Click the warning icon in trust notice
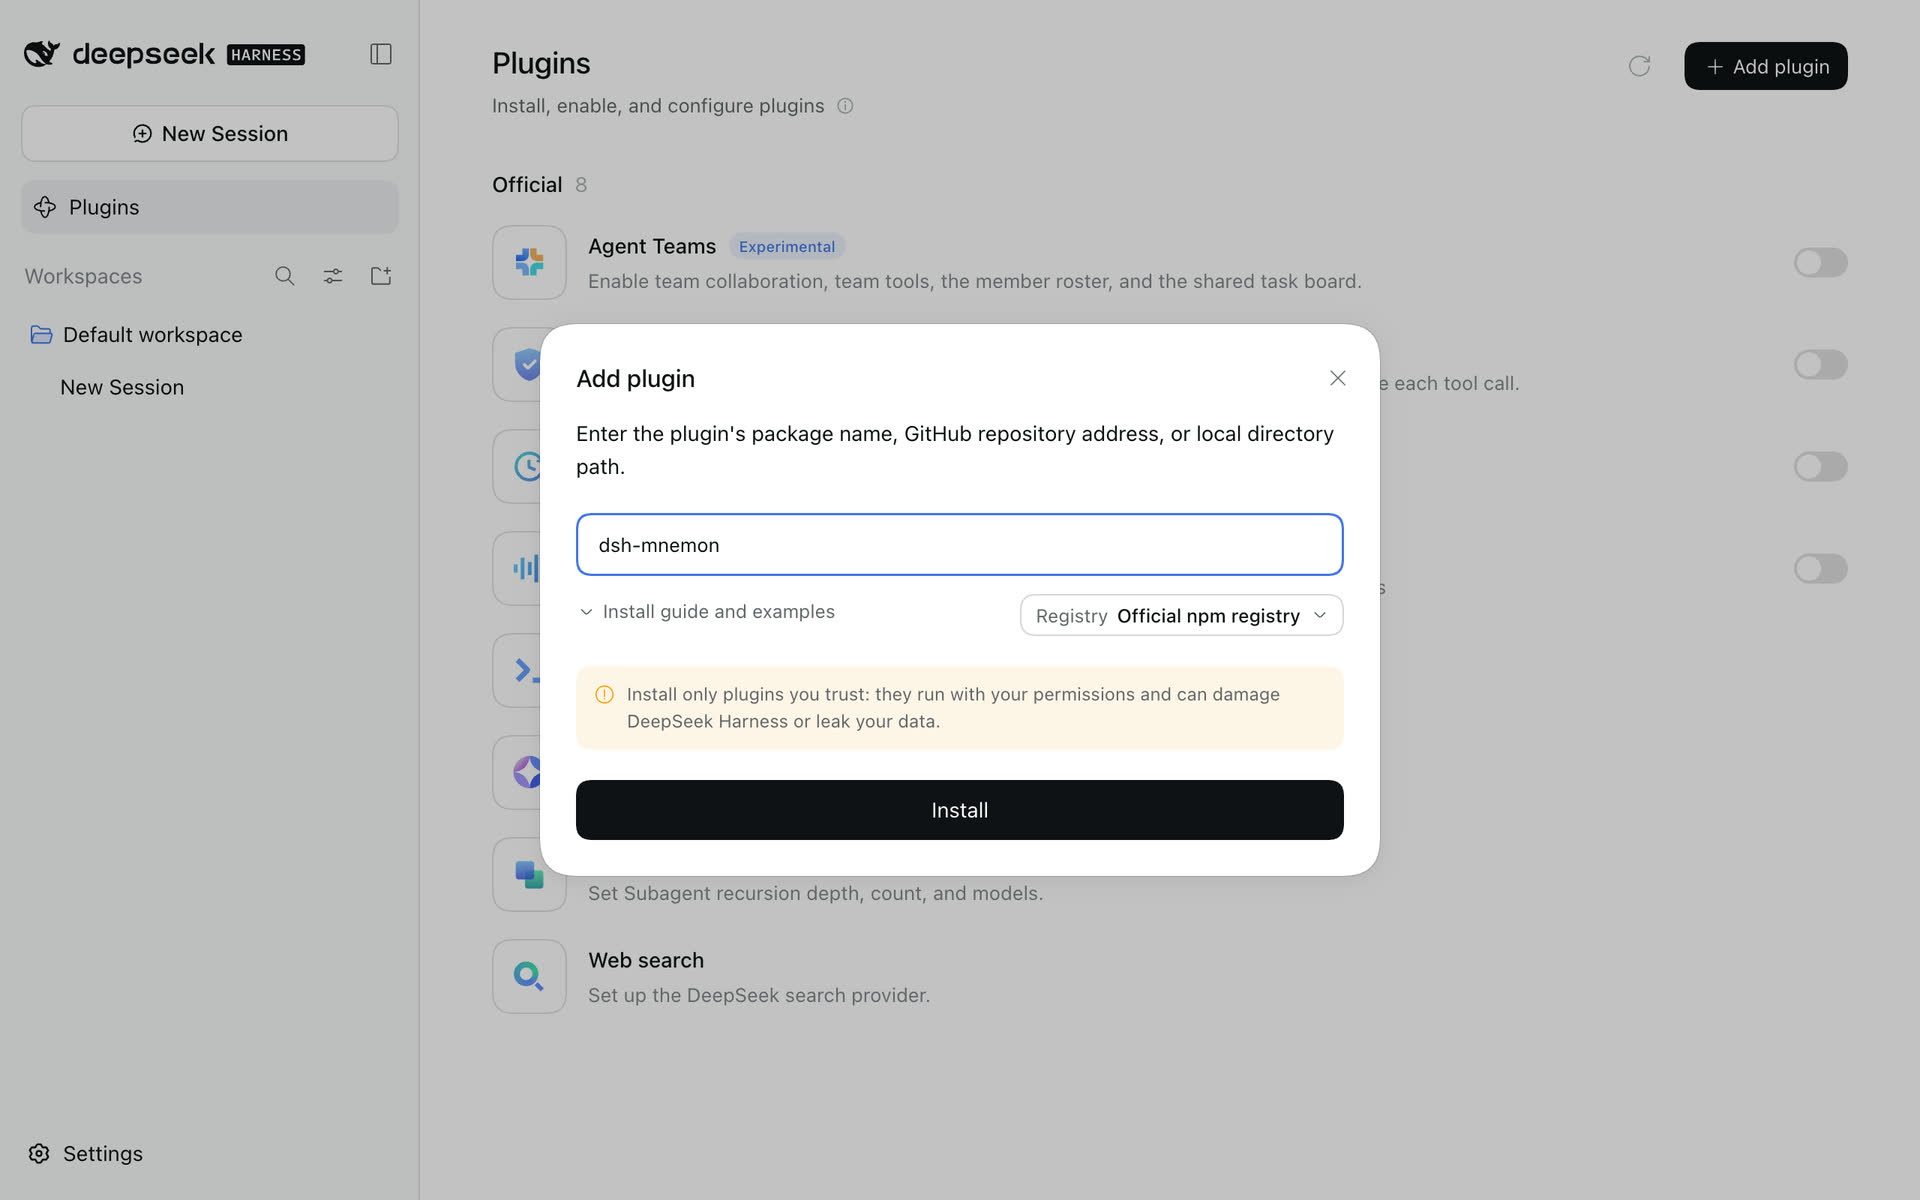 604,695
